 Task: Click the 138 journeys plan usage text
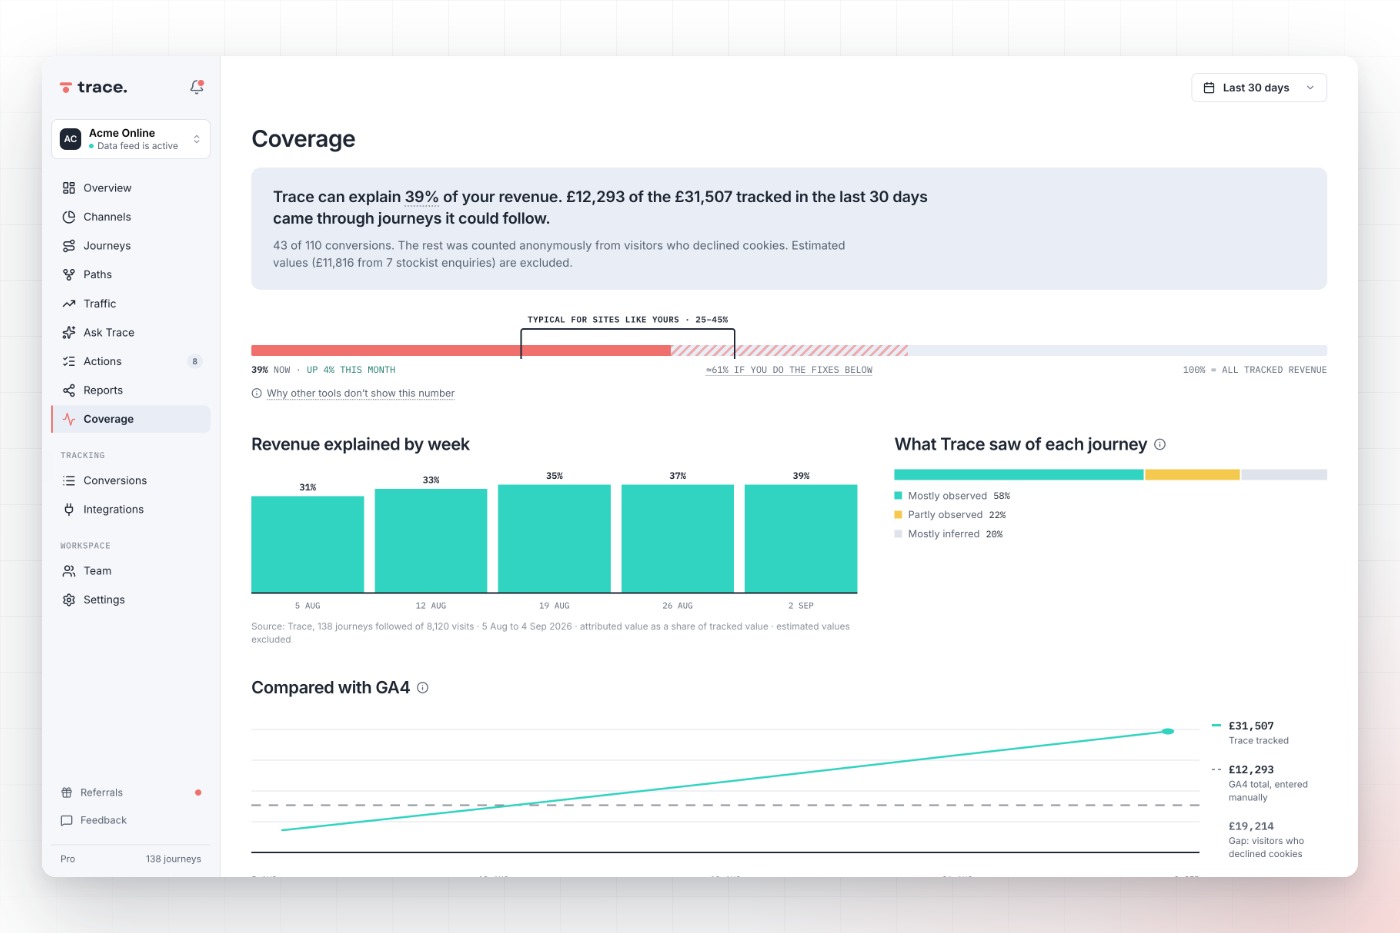(x=173, y=859)
